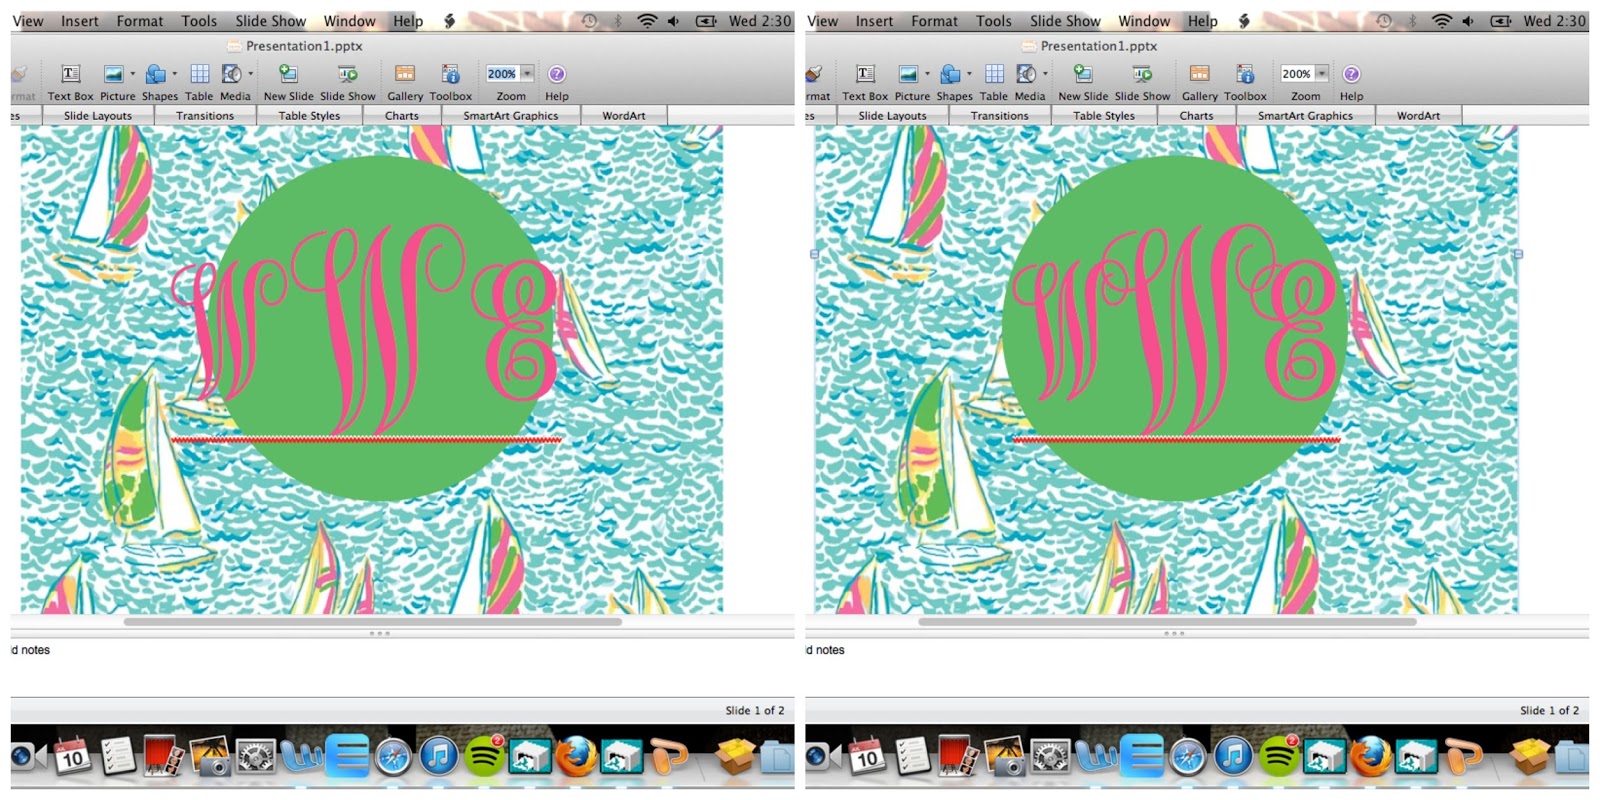The image size is (1600, 800).
Task: Open the SmartArt Graphics tab in right window
Action: pos(1305,116)
